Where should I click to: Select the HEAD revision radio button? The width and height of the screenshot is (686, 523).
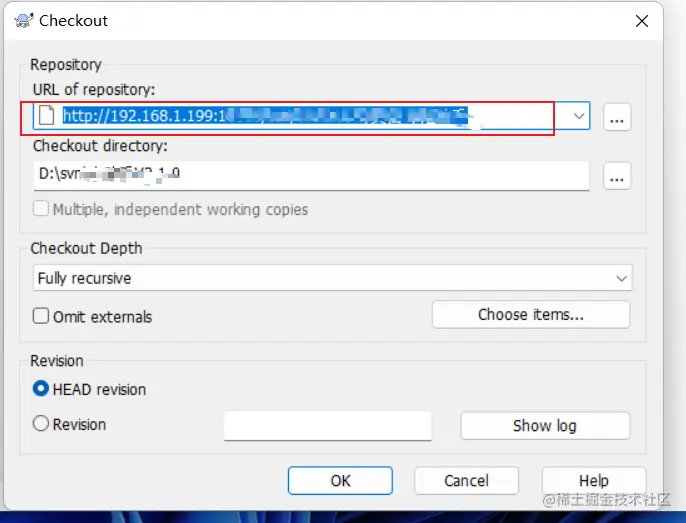(x=41, y=389)
